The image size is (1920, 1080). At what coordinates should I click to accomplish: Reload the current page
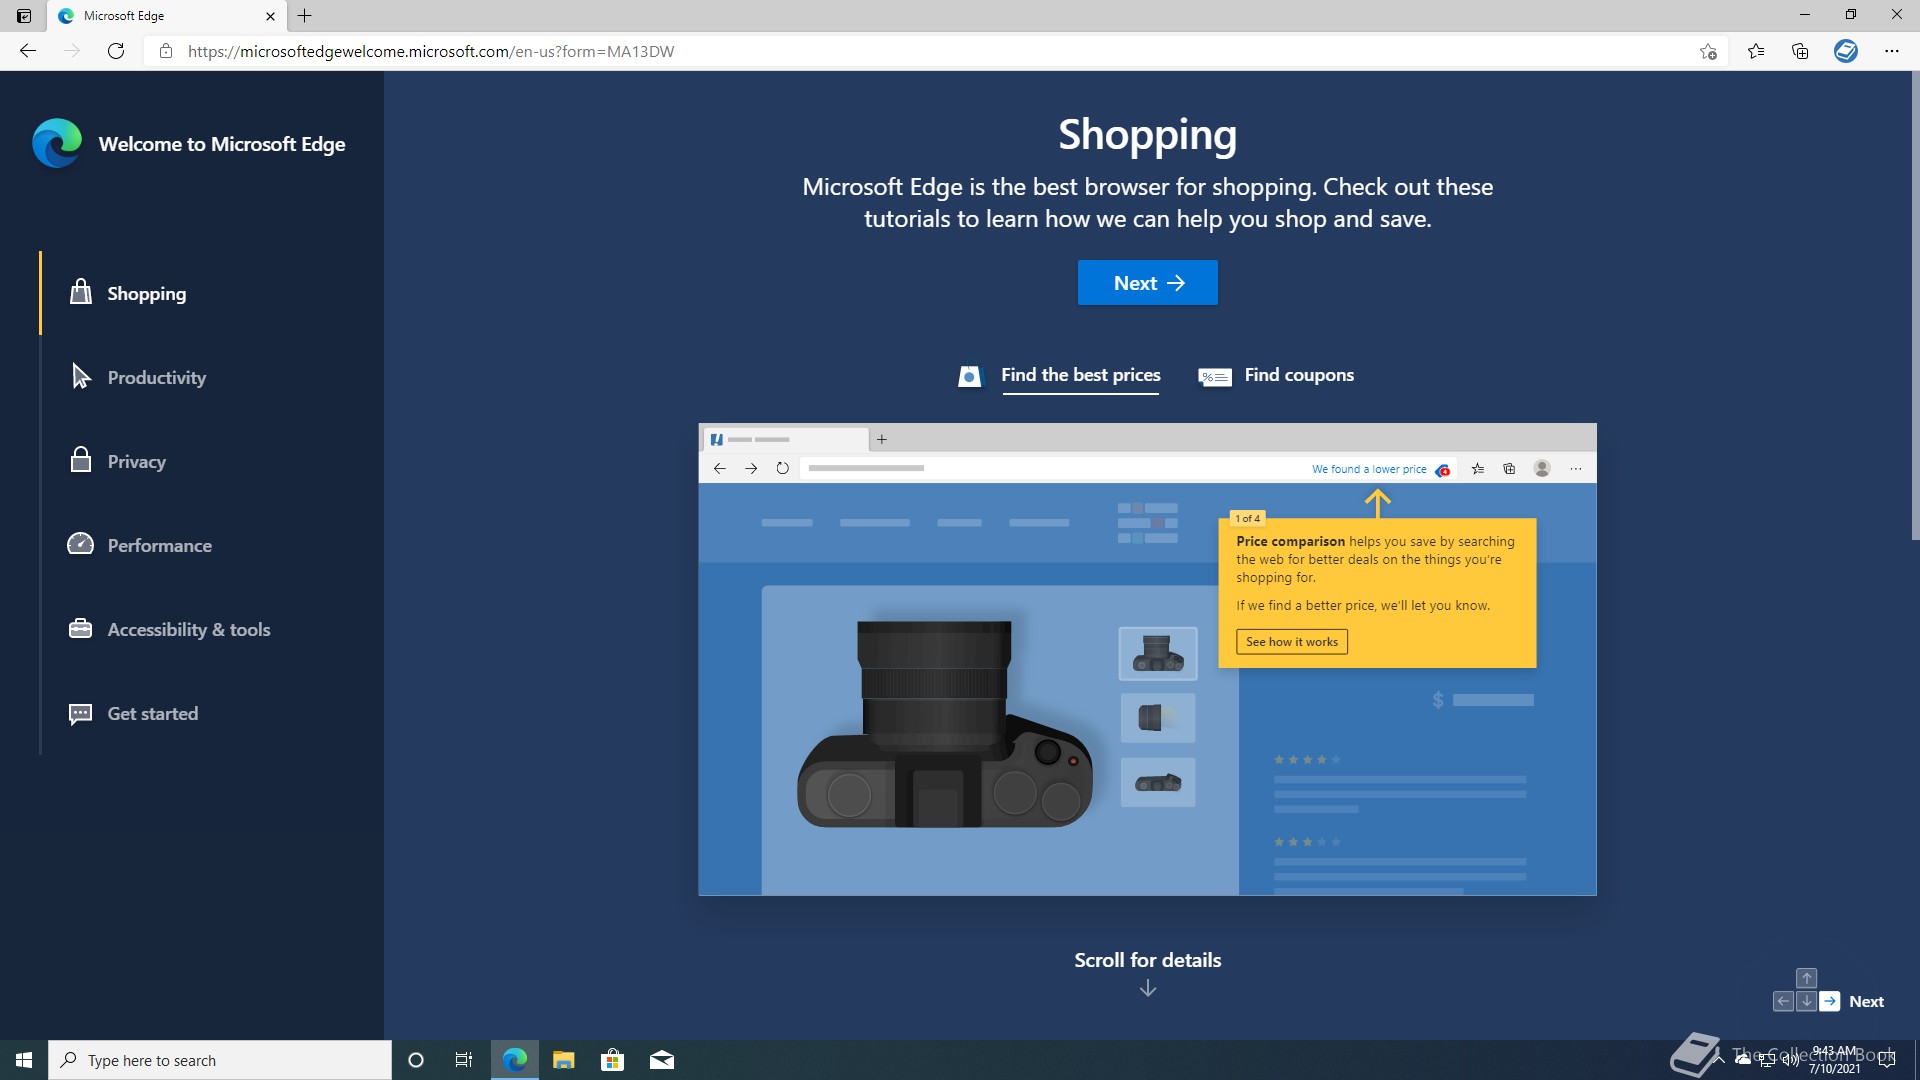[116, 51]
